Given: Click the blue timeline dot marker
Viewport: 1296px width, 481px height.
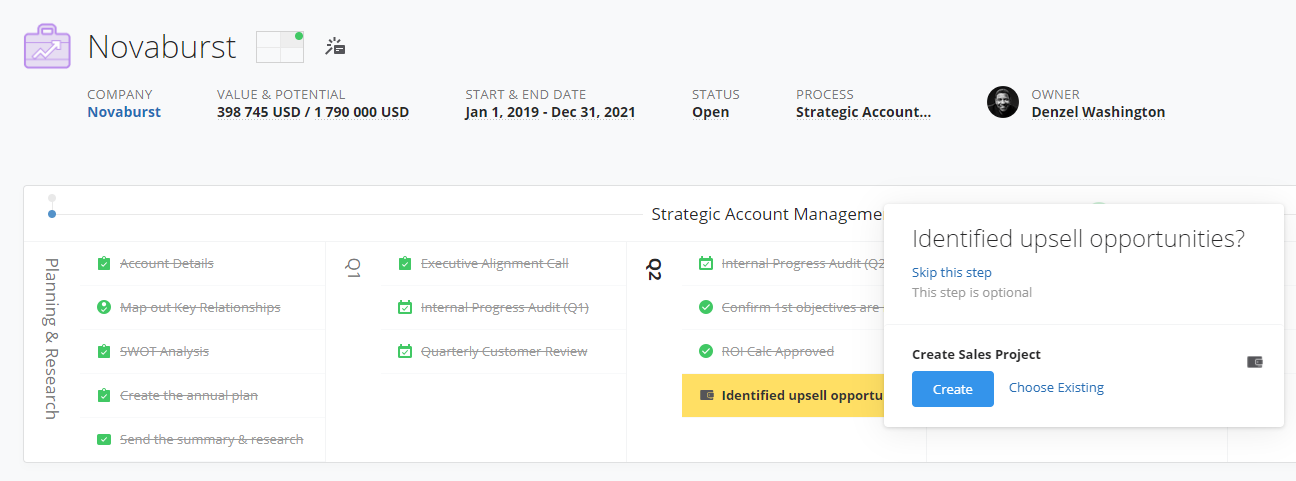Looking at the screenshot, I should (52, 214).
